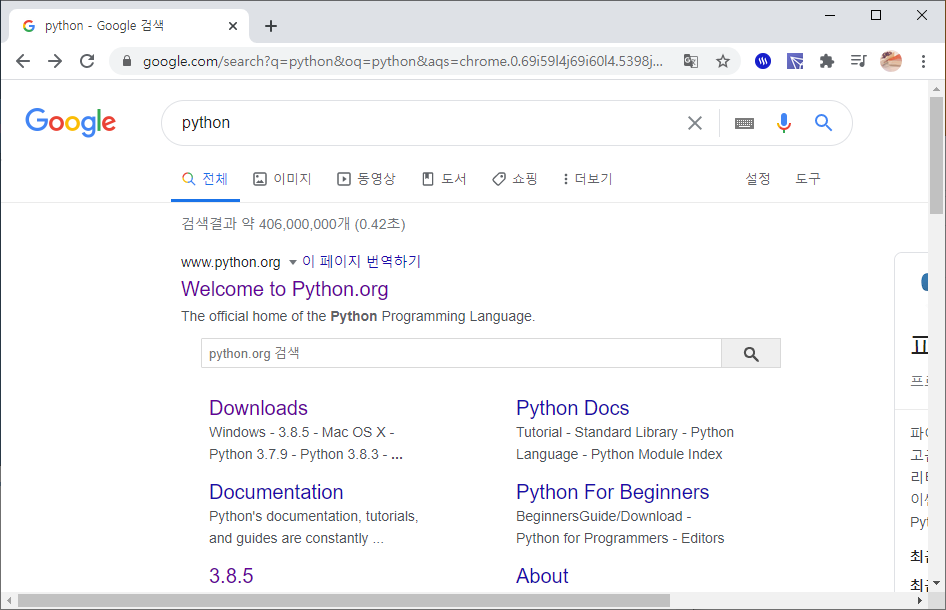The width and height of the screenshot is (946, 610).
Task: Reload the current page
Action: point(87,61)
